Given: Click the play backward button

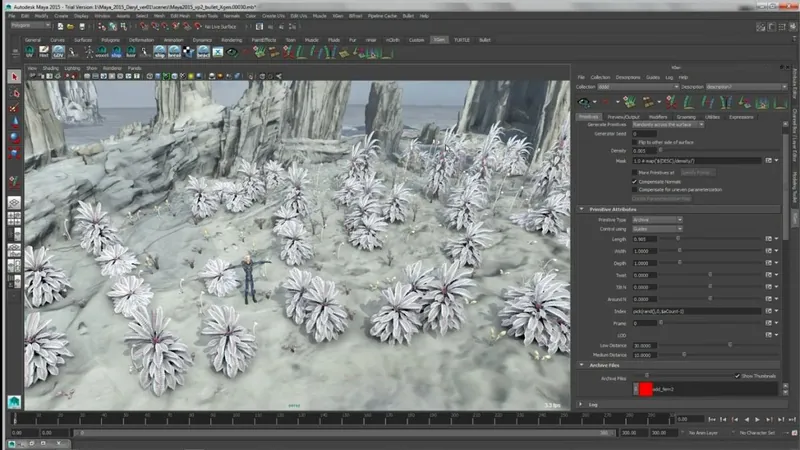Looking at the screenshot, I should point(746,419).
